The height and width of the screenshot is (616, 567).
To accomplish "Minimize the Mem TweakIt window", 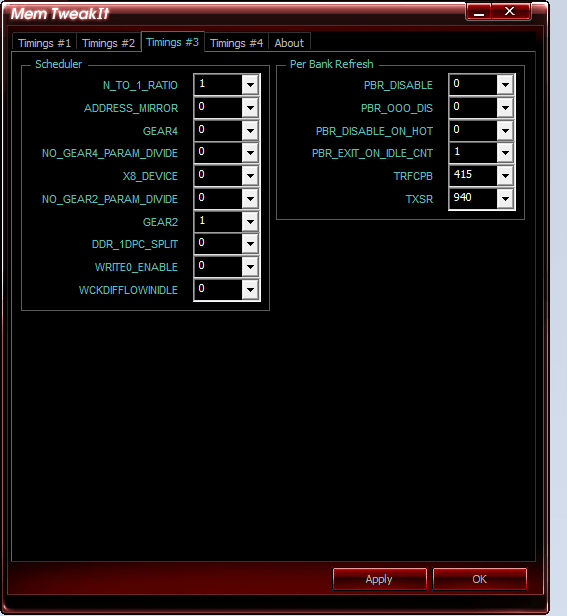I will (479, 12).
